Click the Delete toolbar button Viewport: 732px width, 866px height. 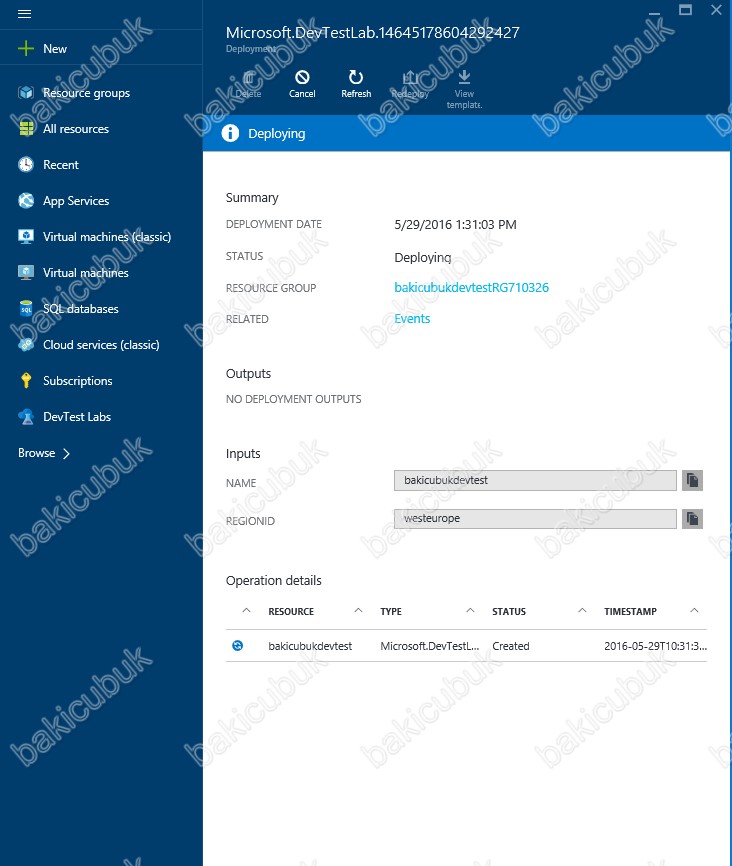(x=249, y=85)
